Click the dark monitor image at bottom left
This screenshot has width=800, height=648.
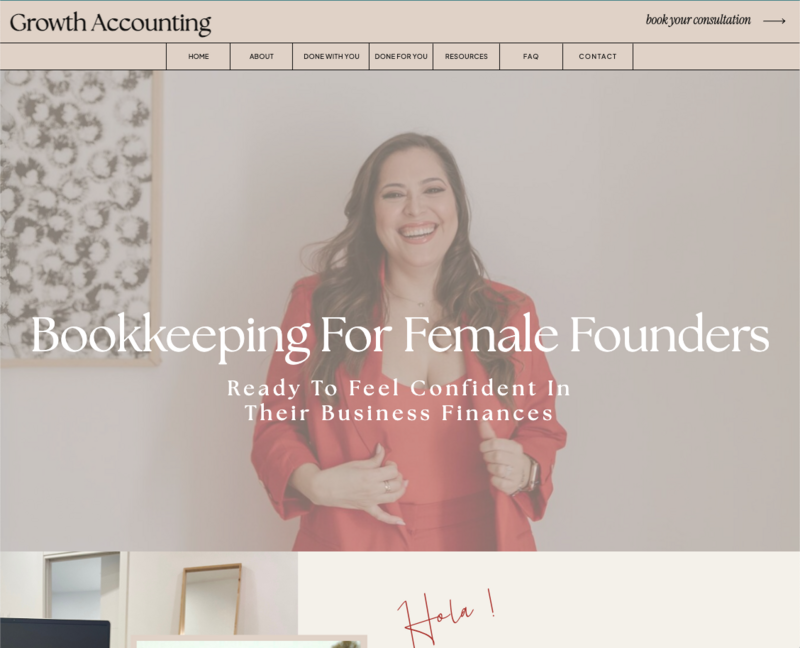[55, 633]
